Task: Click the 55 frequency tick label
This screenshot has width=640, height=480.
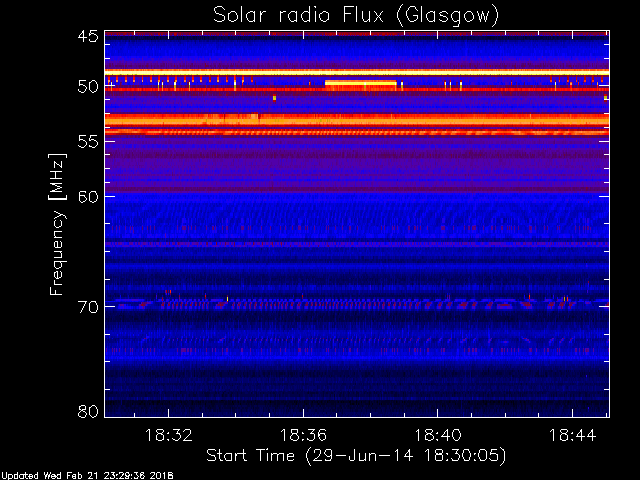Action: point(88,142)
